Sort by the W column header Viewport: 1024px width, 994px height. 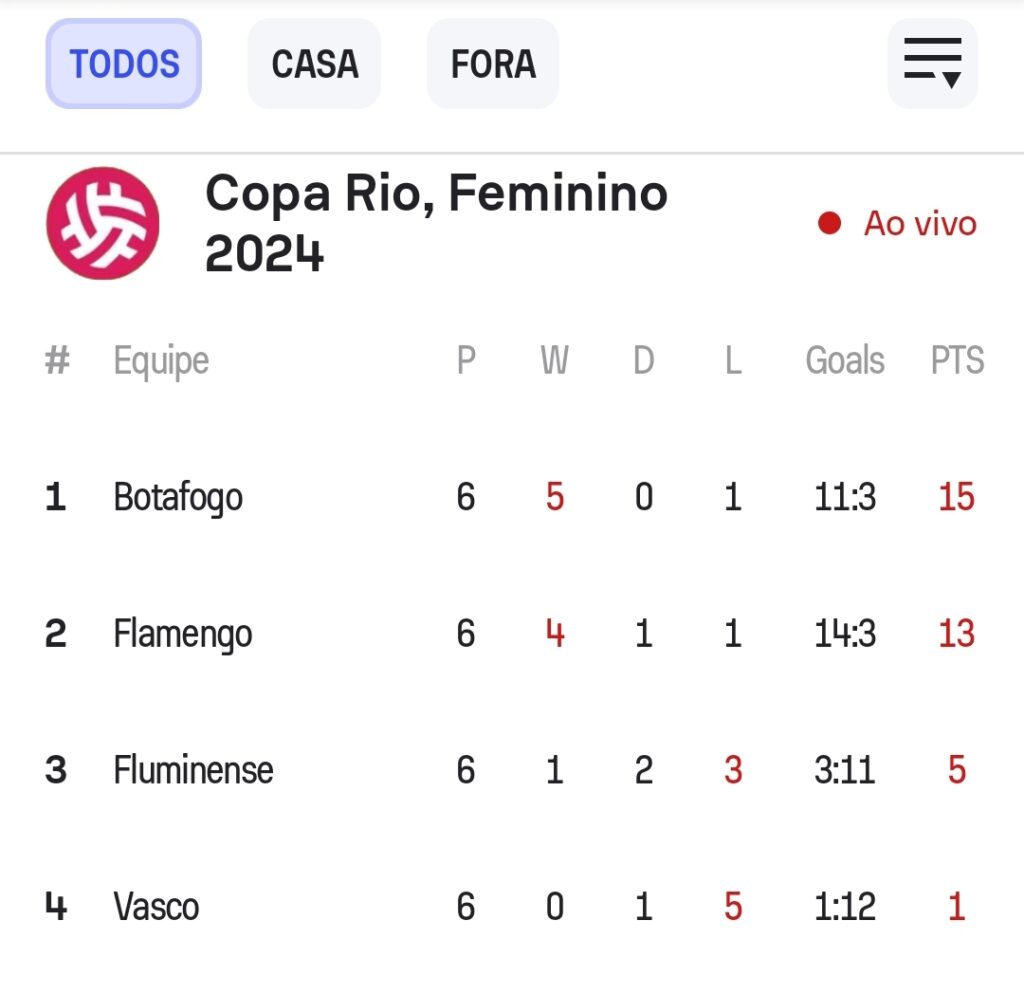pos(554,360)
